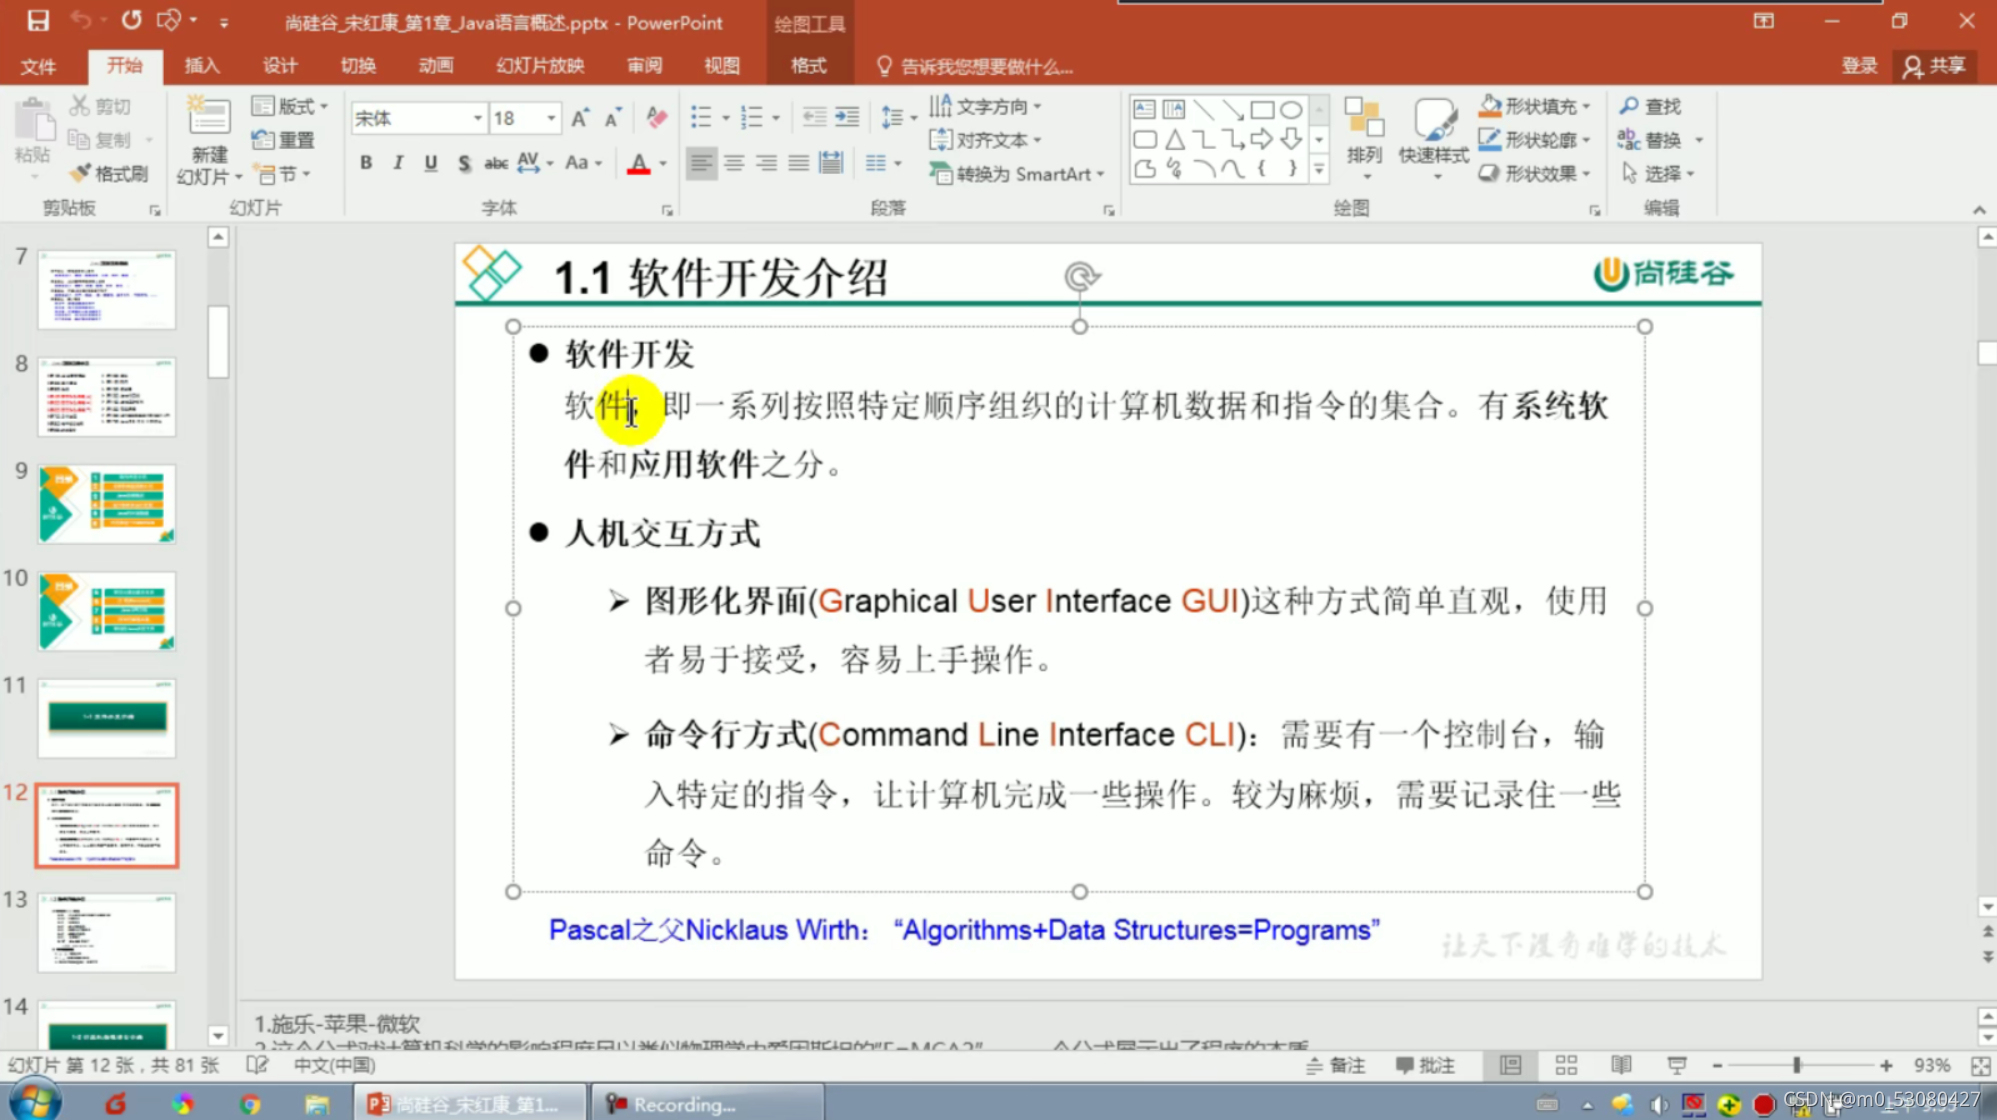1997x1120 pixels.
Task: Click the Format Painter brush icon
Action: point(81,173)
